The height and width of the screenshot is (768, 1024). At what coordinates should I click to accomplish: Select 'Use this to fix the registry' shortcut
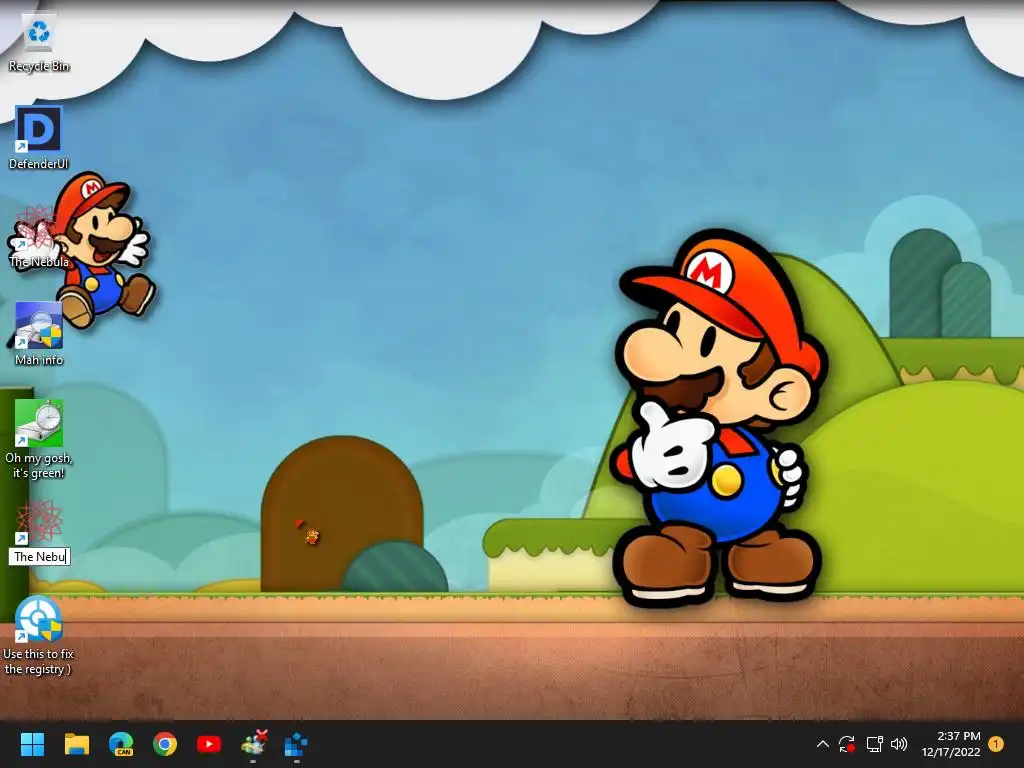click(x=39, y=635)
